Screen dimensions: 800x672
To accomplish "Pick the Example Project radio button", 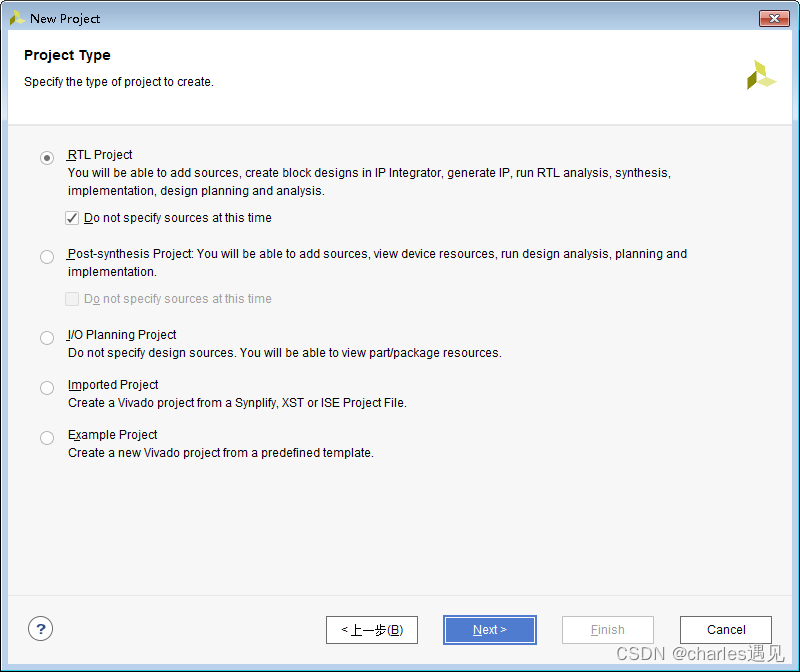I will (x=47, y=438).
